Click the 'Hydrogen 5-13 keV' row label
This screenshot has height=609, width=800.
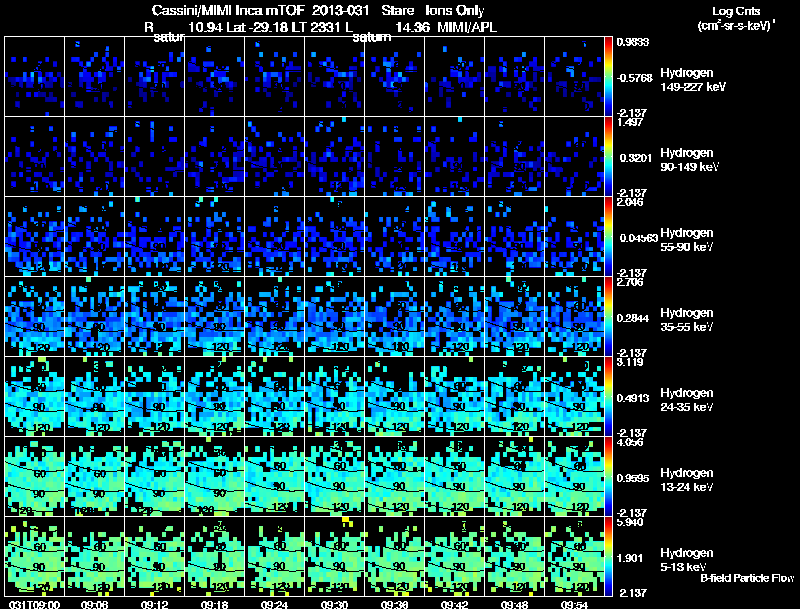(687, 560)
